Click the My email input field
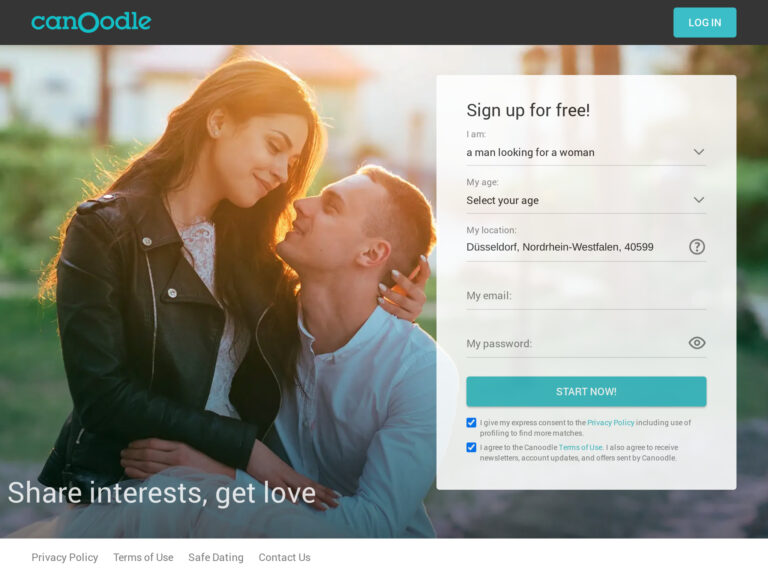This screenshot has height=576, width=768. pos(586,295)
